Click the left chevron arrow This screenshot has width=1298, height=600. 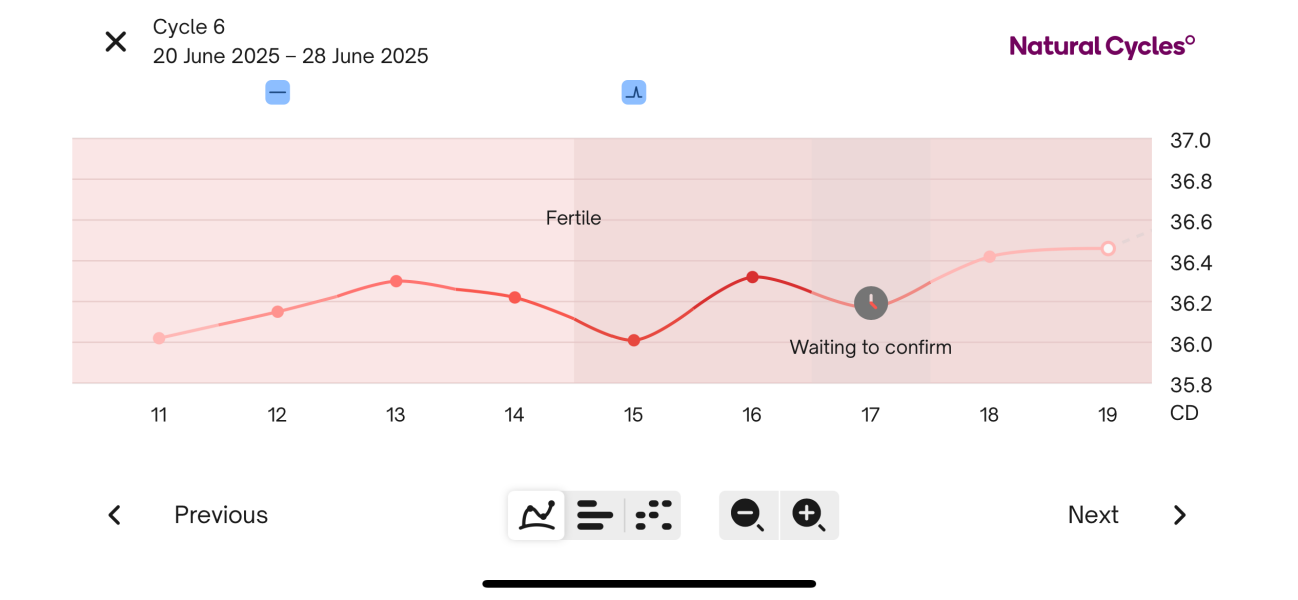[x=115, y=515]
